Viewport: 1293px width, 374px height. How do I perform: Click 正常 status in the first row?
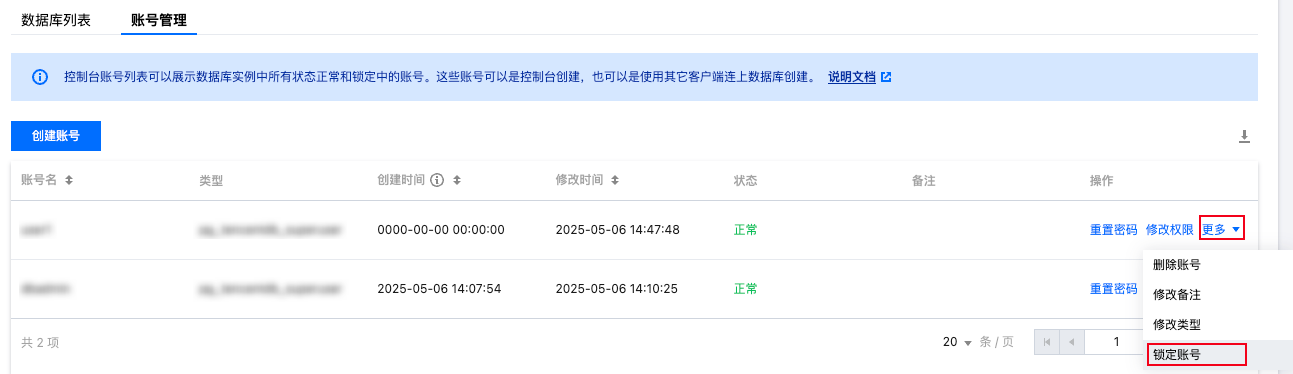[746, 230]
